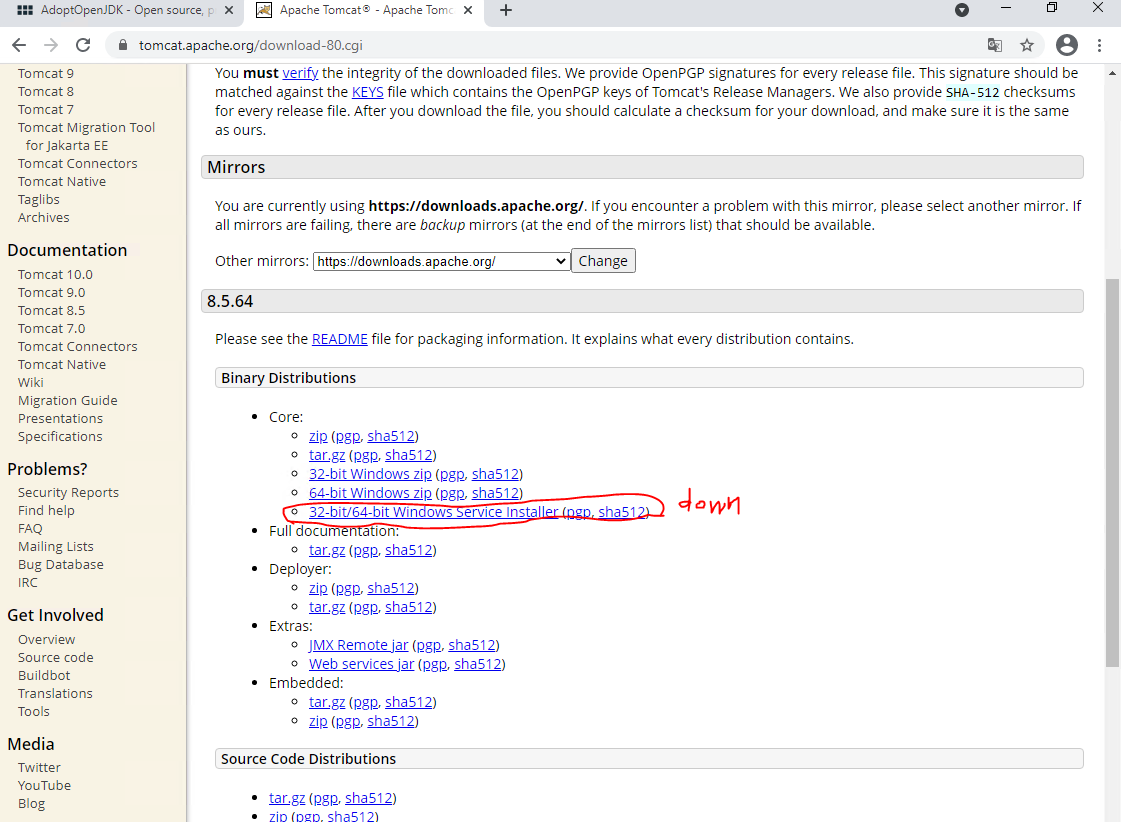Open the verify link
The width and height of the screenshot is (1121, 822).
[300, 73]
